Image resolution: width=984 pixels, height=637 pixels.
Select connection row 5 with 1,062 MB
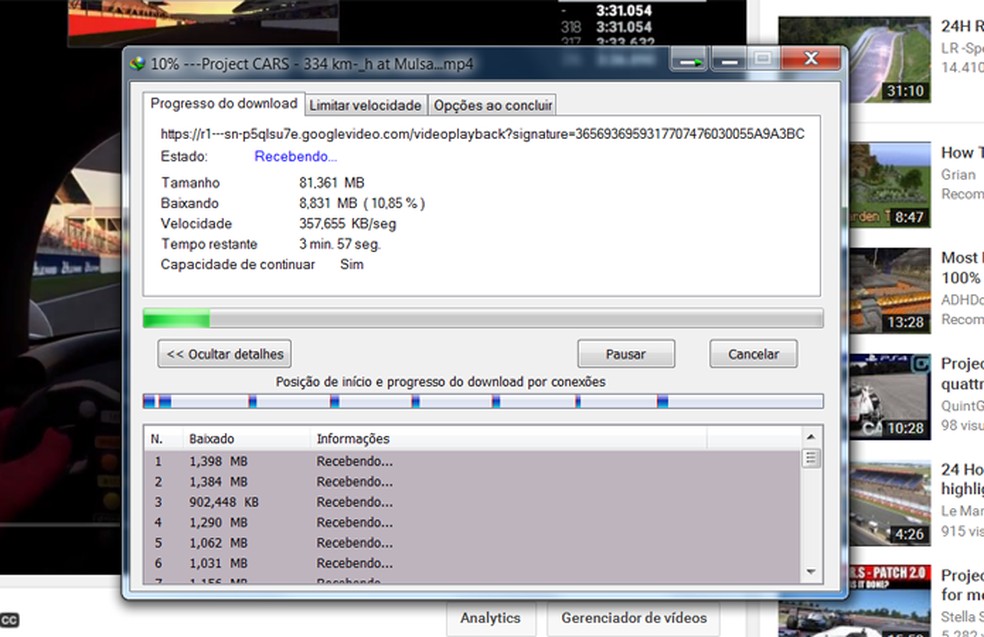(473, 543)
